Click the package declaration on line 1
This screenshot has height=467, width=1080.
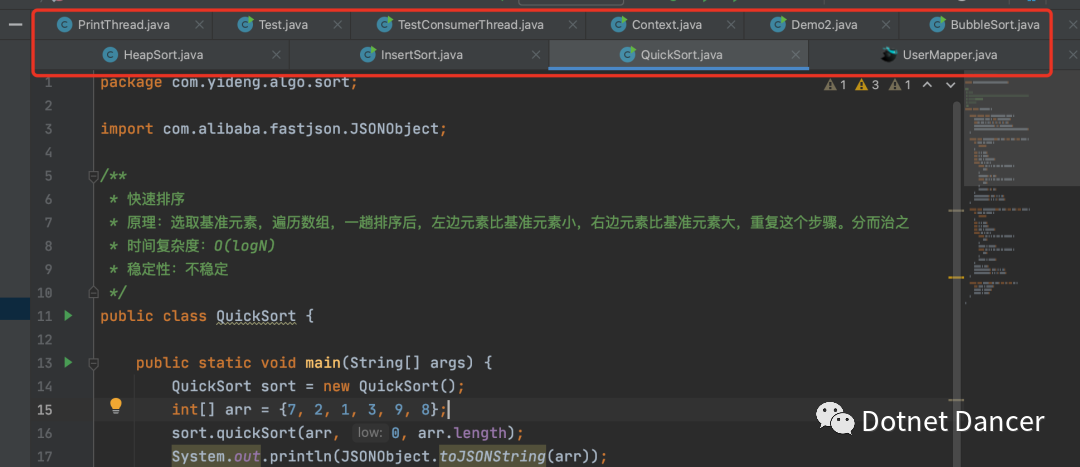pyautogui.click(x=229, y=83)
